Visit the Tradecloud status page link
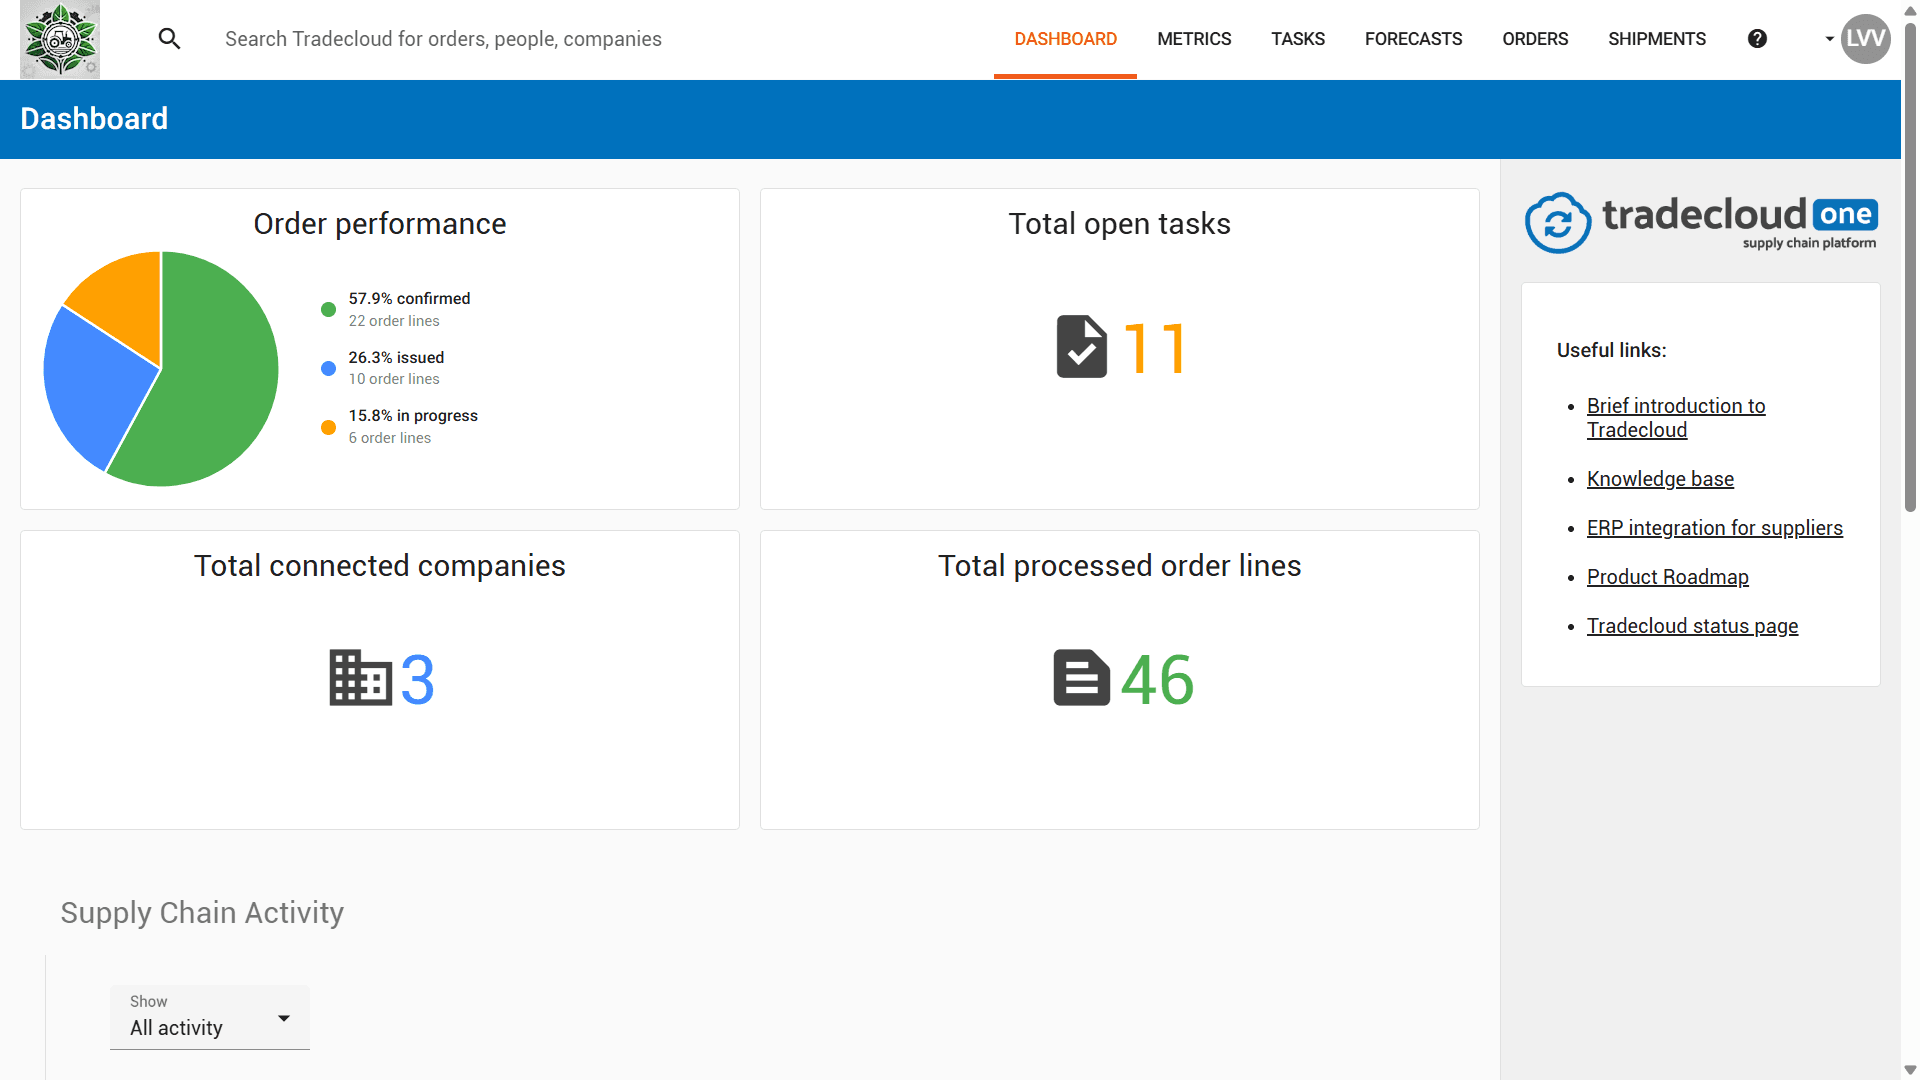This screenshot has height=1080, width=1920. [1692, 626]
